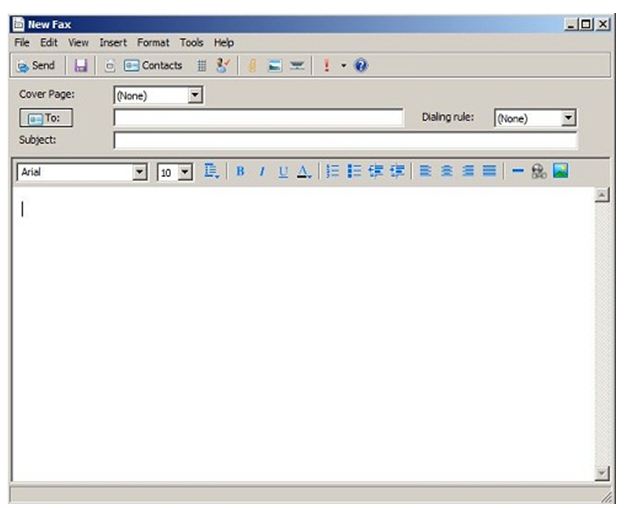Insert from scanner icon in toolbar
The height and width of the screenshot is (508, 629).
(x=297, y=65)
